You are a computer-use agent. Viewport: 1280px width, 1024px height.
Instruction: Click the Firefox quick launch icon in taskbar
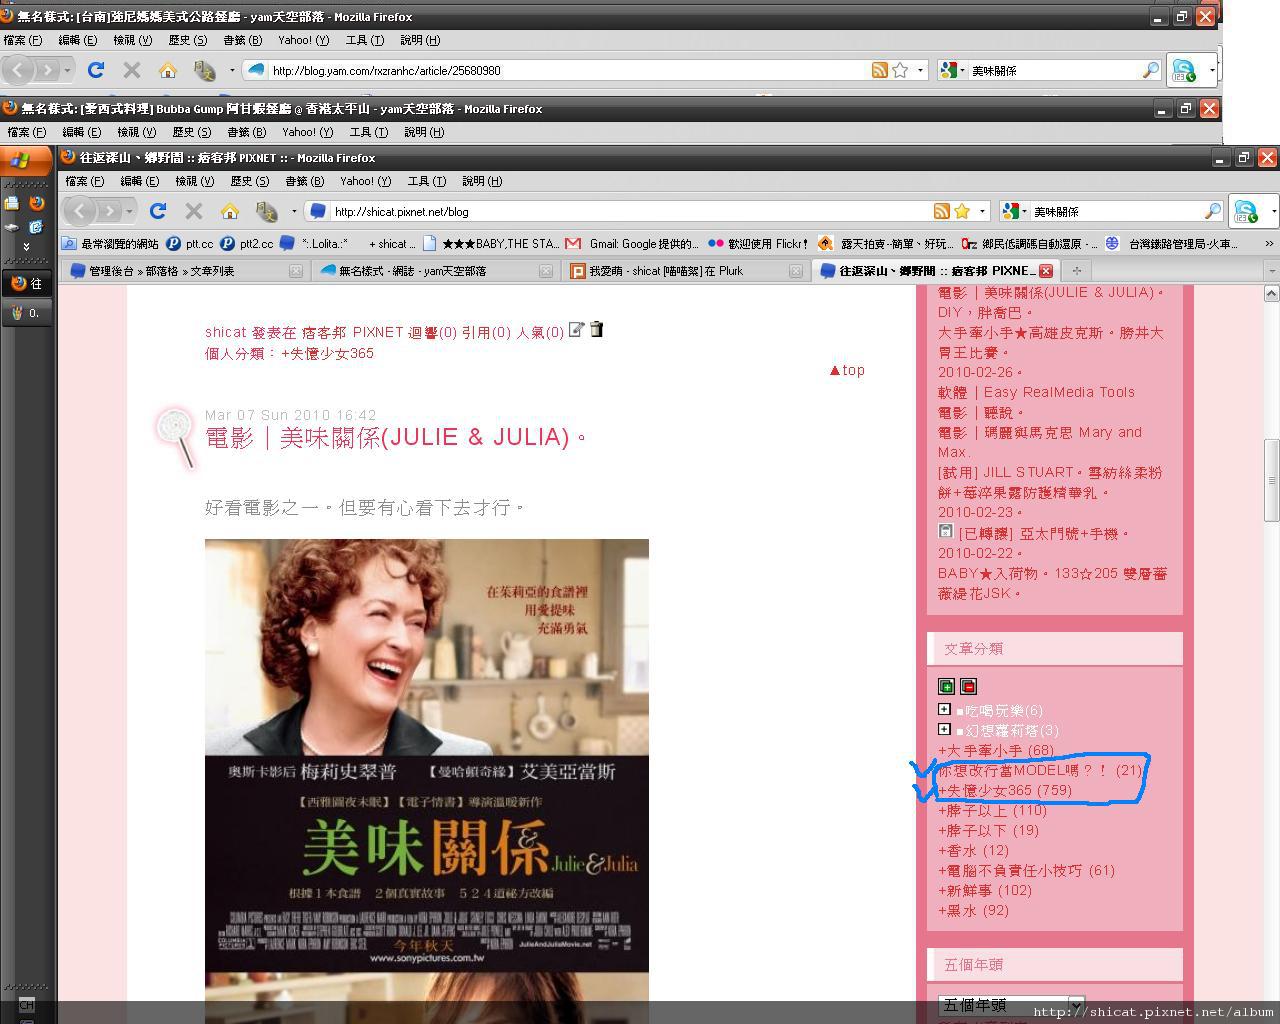point(36,202)
